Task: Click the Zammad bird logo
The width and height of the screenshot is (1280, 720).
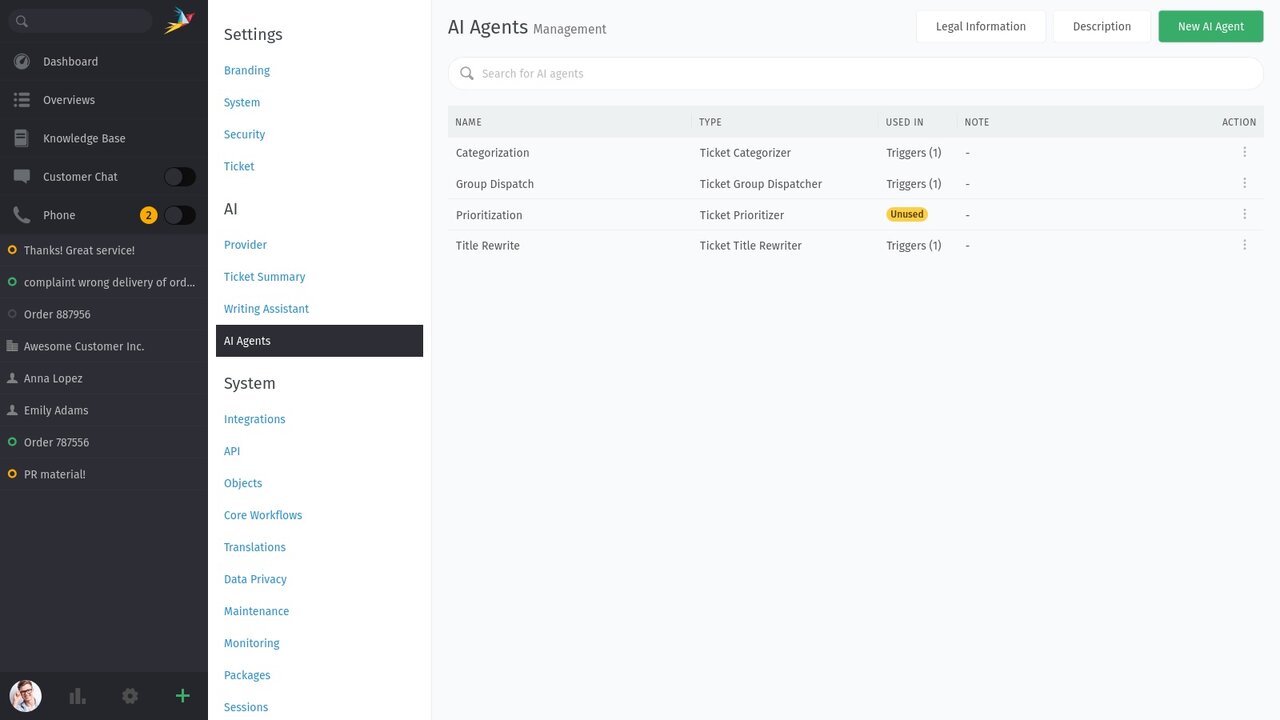Action: click(x=179, y=21)
